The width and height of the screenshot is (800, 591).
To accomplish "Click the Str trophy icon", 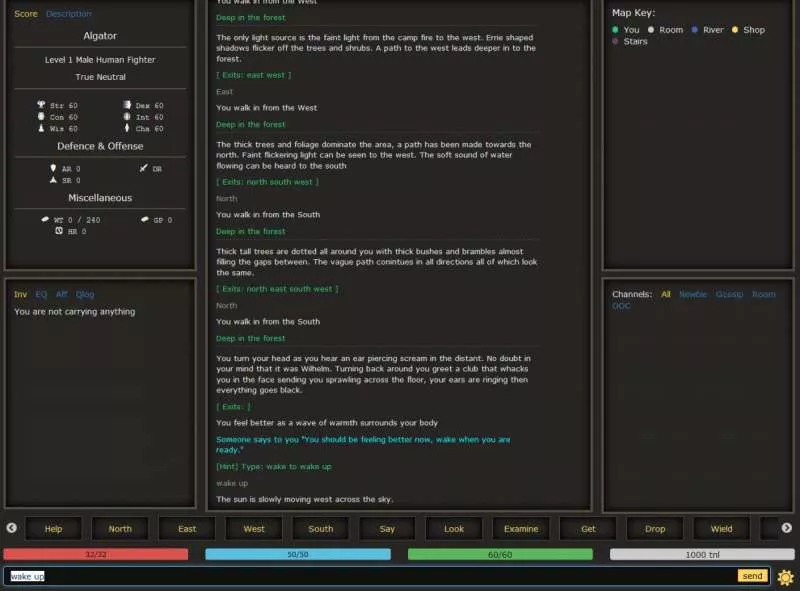I will tap(42, 106).
